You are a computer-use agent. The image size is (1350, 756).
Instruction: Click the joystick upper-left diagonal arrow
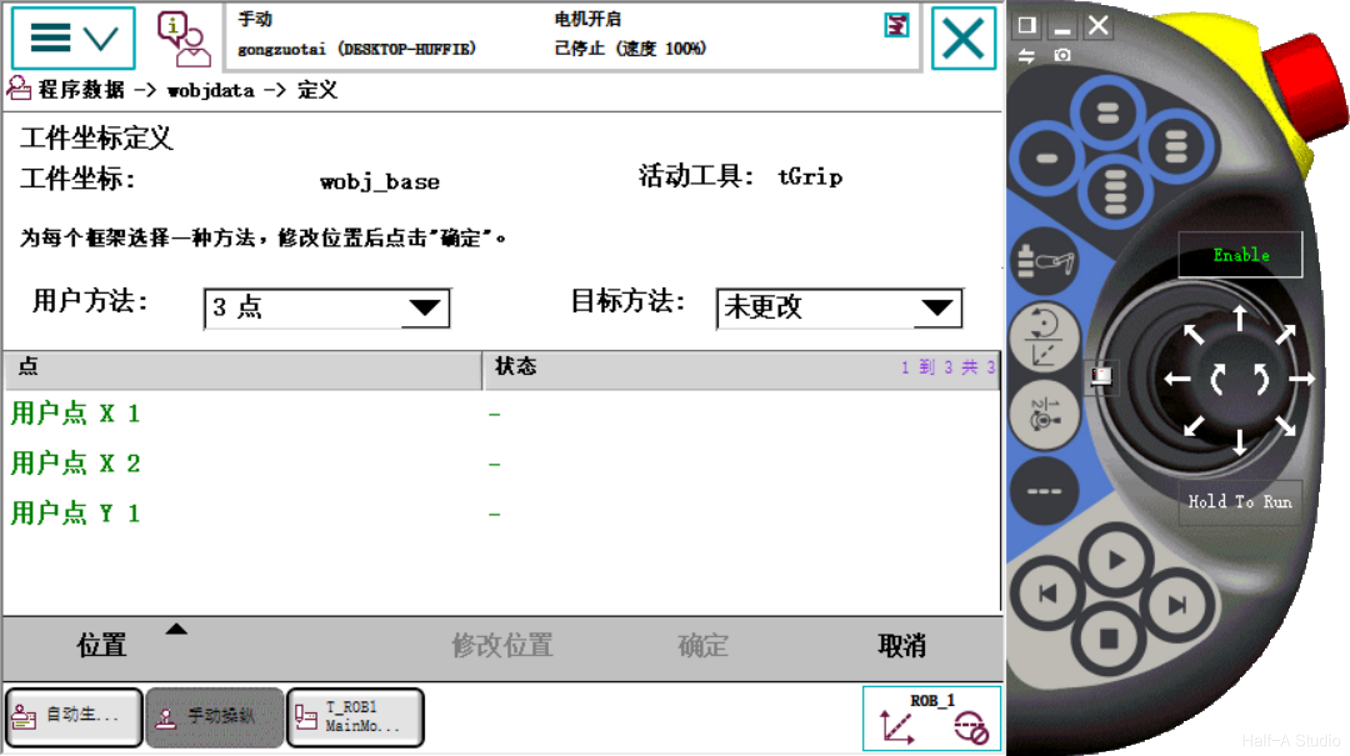coord(1193,333)
